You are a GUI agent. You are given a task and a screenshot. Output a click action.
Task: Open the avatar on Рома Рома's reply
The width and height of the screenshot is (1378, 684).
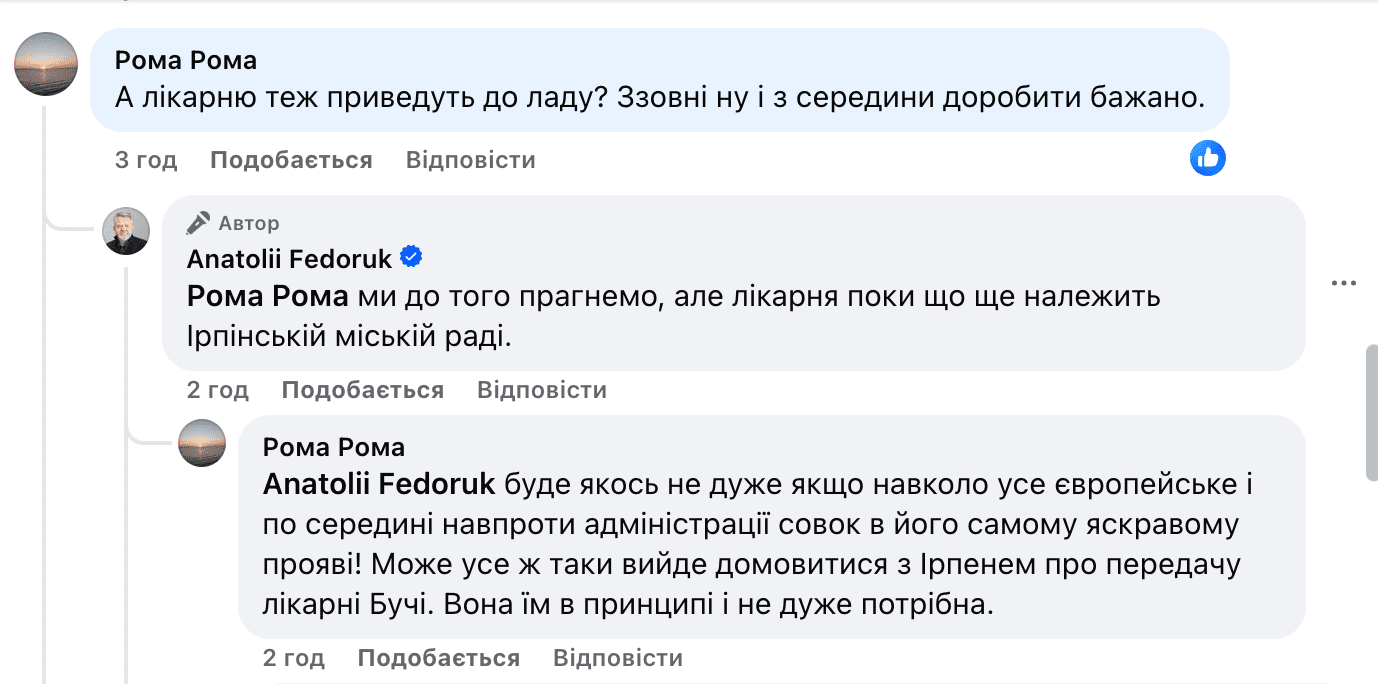(202, 443)
